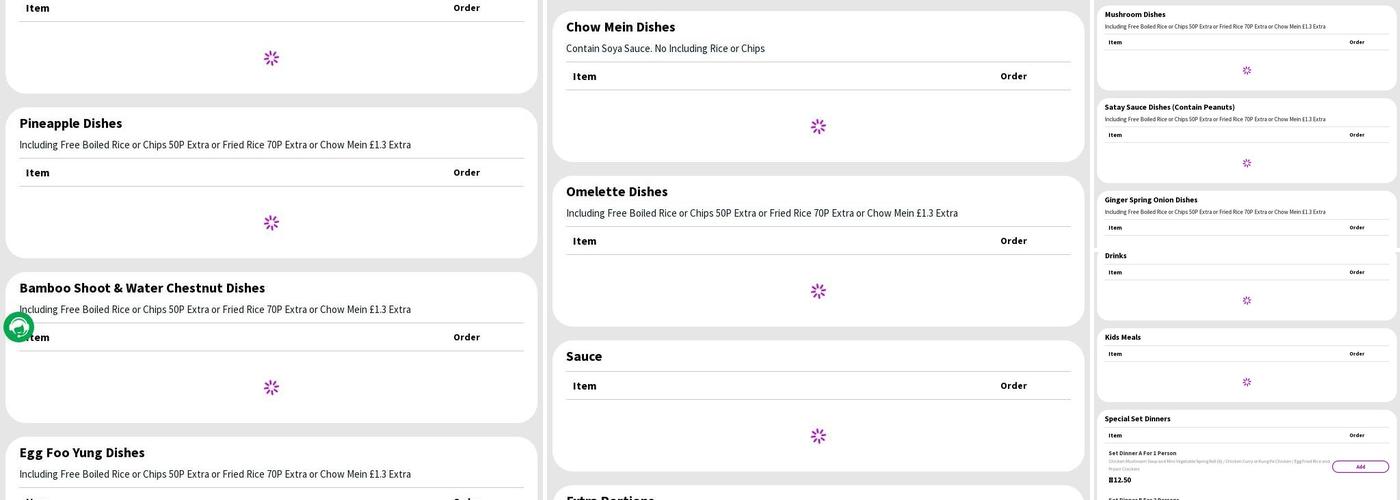Click the Mushroom Dishes loading spinner
This screenshot has width=1400, height=500.
point(1246,71)
